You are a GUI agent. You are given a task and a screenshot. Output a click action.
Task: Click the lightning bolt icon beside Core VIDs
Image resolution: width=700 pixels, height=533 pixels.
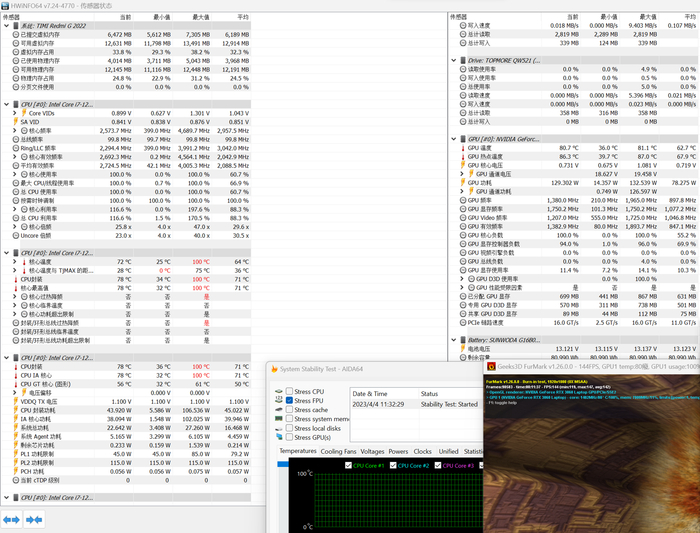pos(23,113)
